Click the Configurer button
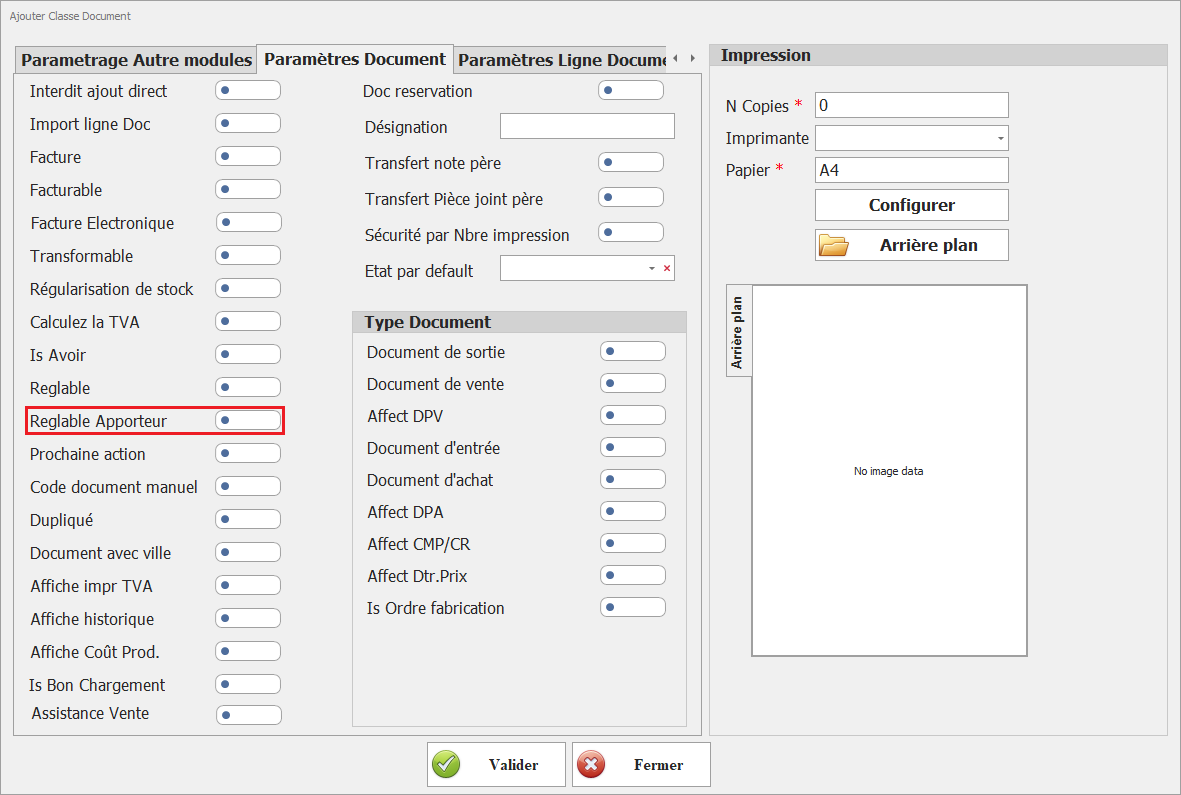Viewport: 1181px width, 795px height. click(x=911, y=205)
